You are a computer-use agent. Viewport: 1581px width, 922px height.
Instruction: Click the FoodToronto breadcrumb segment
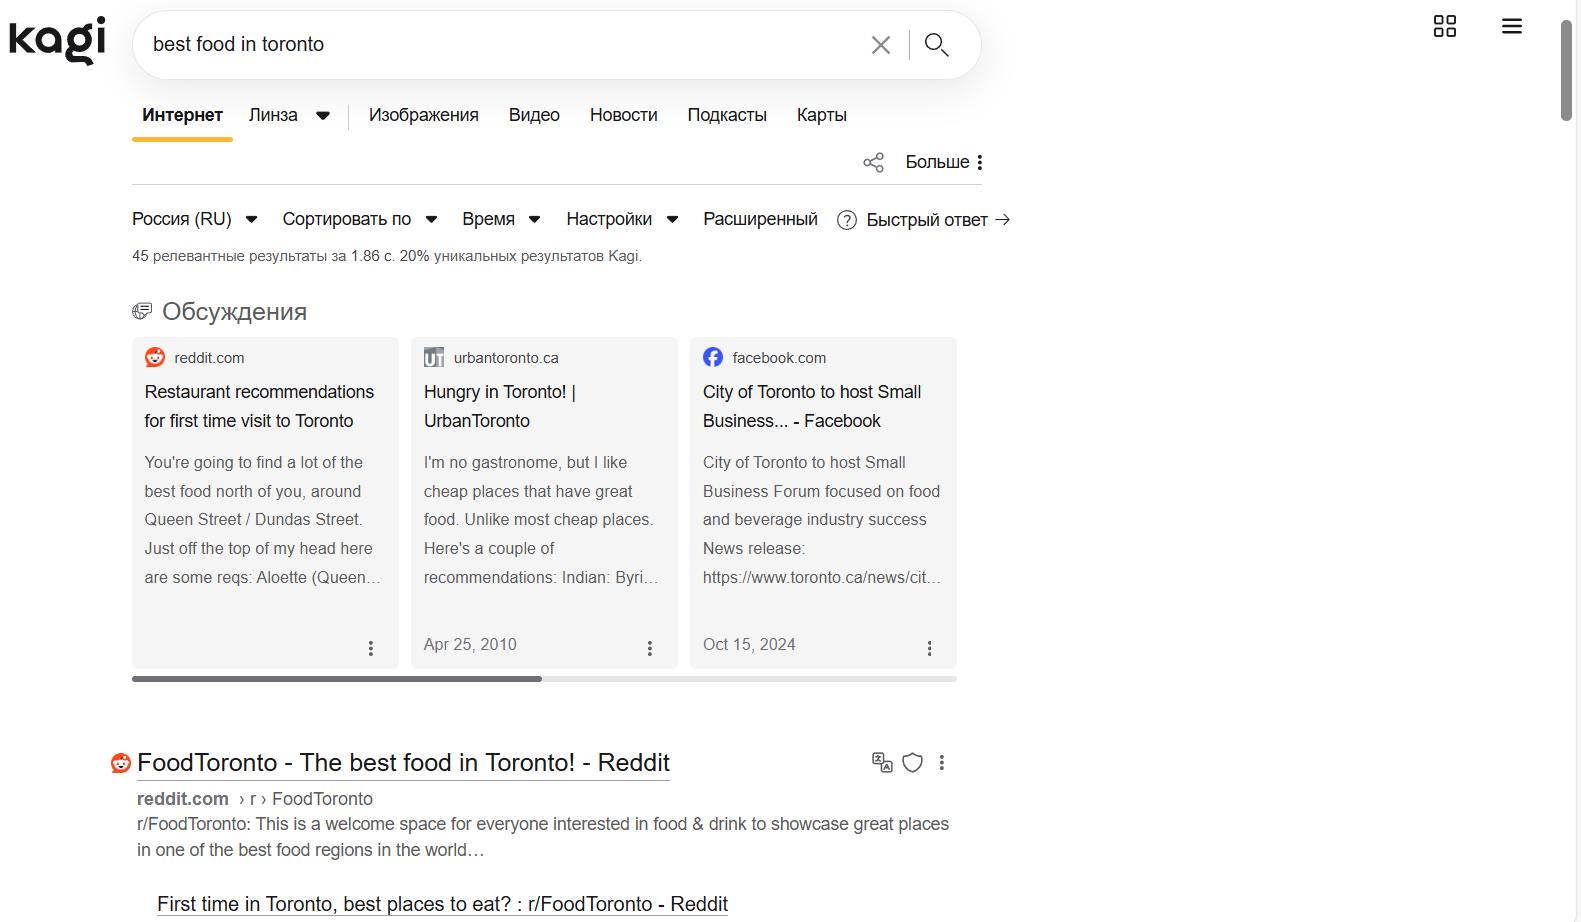[x=322, y=799]
